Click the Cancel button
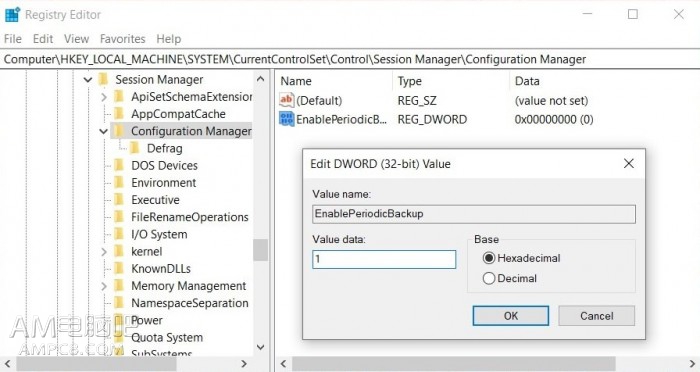700x372 pixels. coord(596,316)
